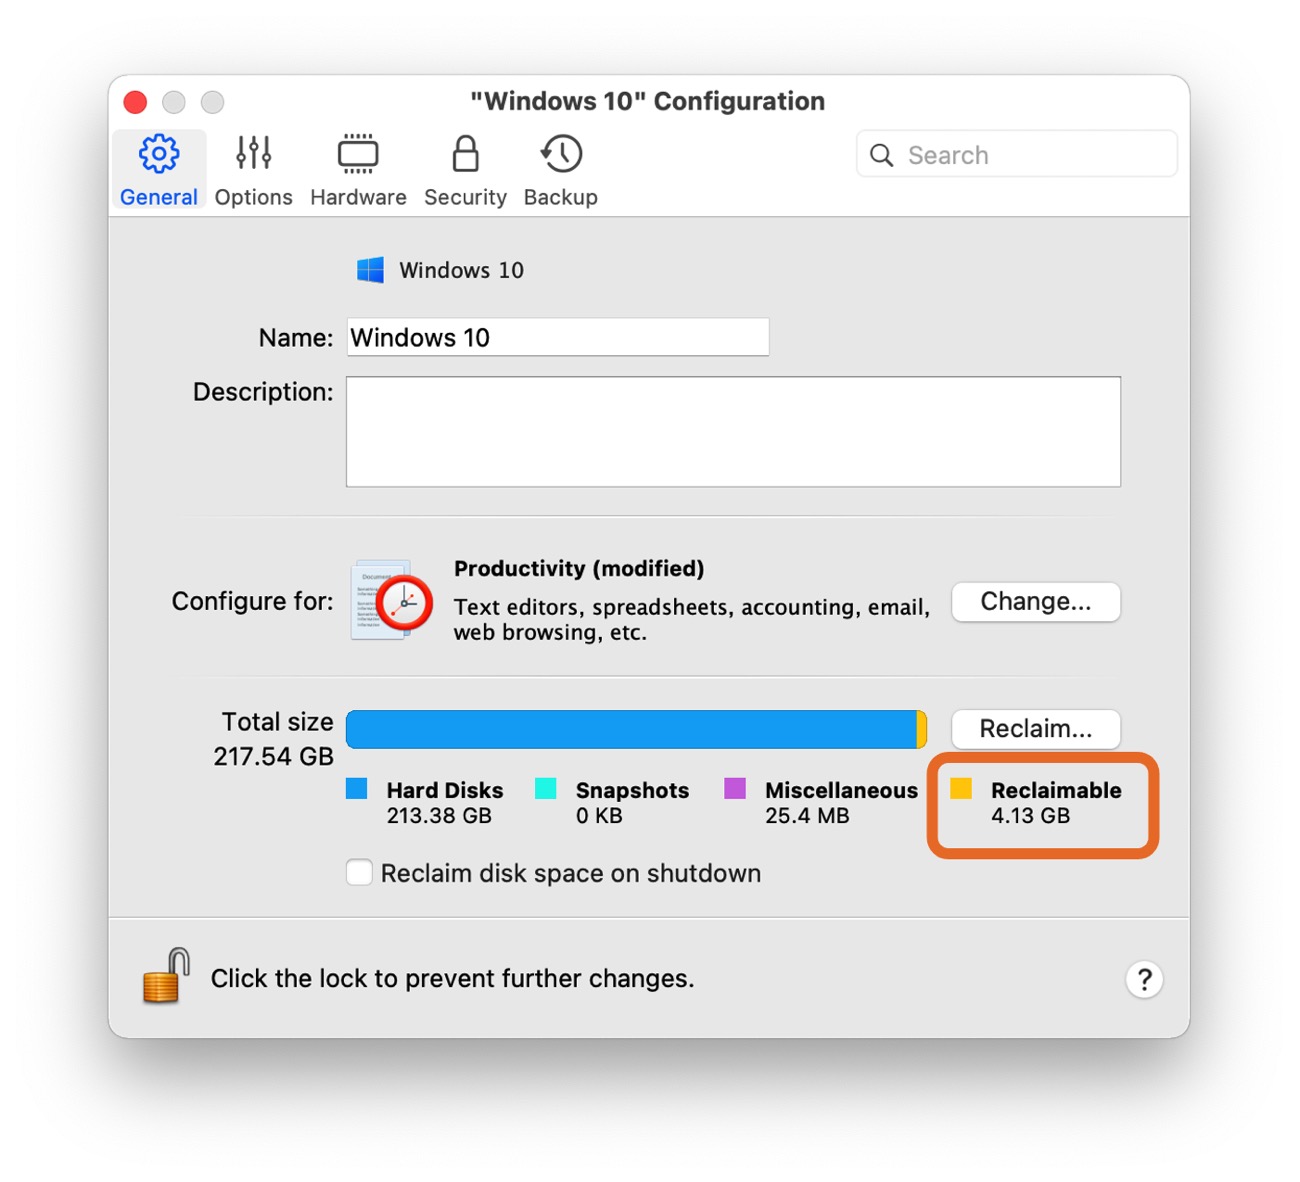Viewport: 1300px width, 1182px height.
Task: Click the Windows logo icon
Action: (x=370, y=270)
